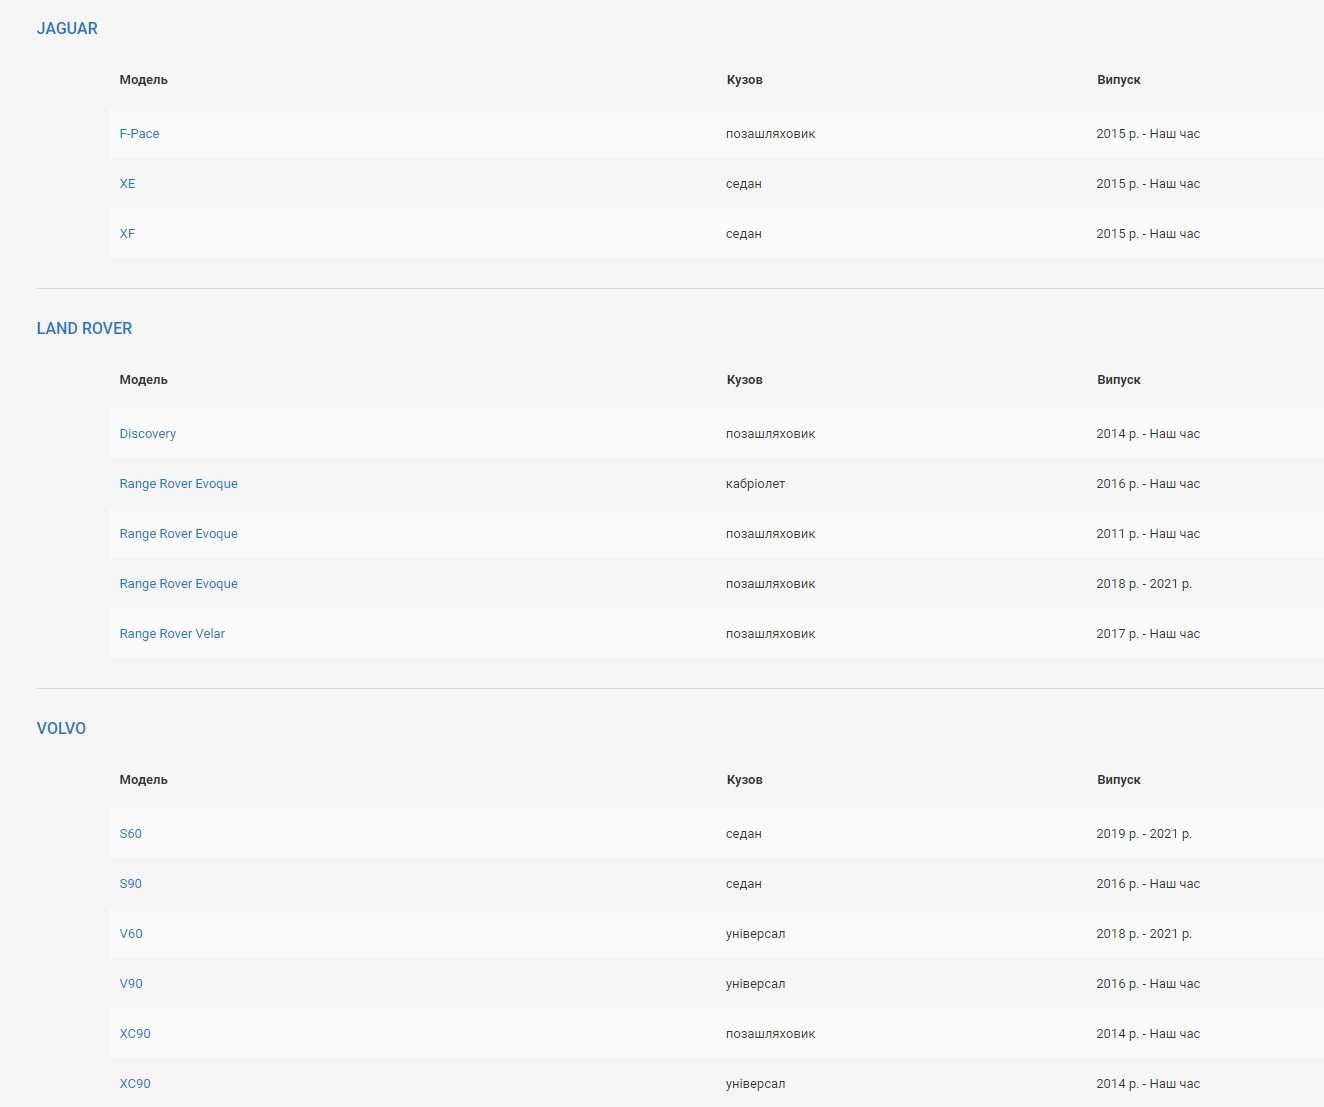1324x1107 pixels.
Task: Open Range Rover Evoque from 2011 link
Action: tap(178, 533)
